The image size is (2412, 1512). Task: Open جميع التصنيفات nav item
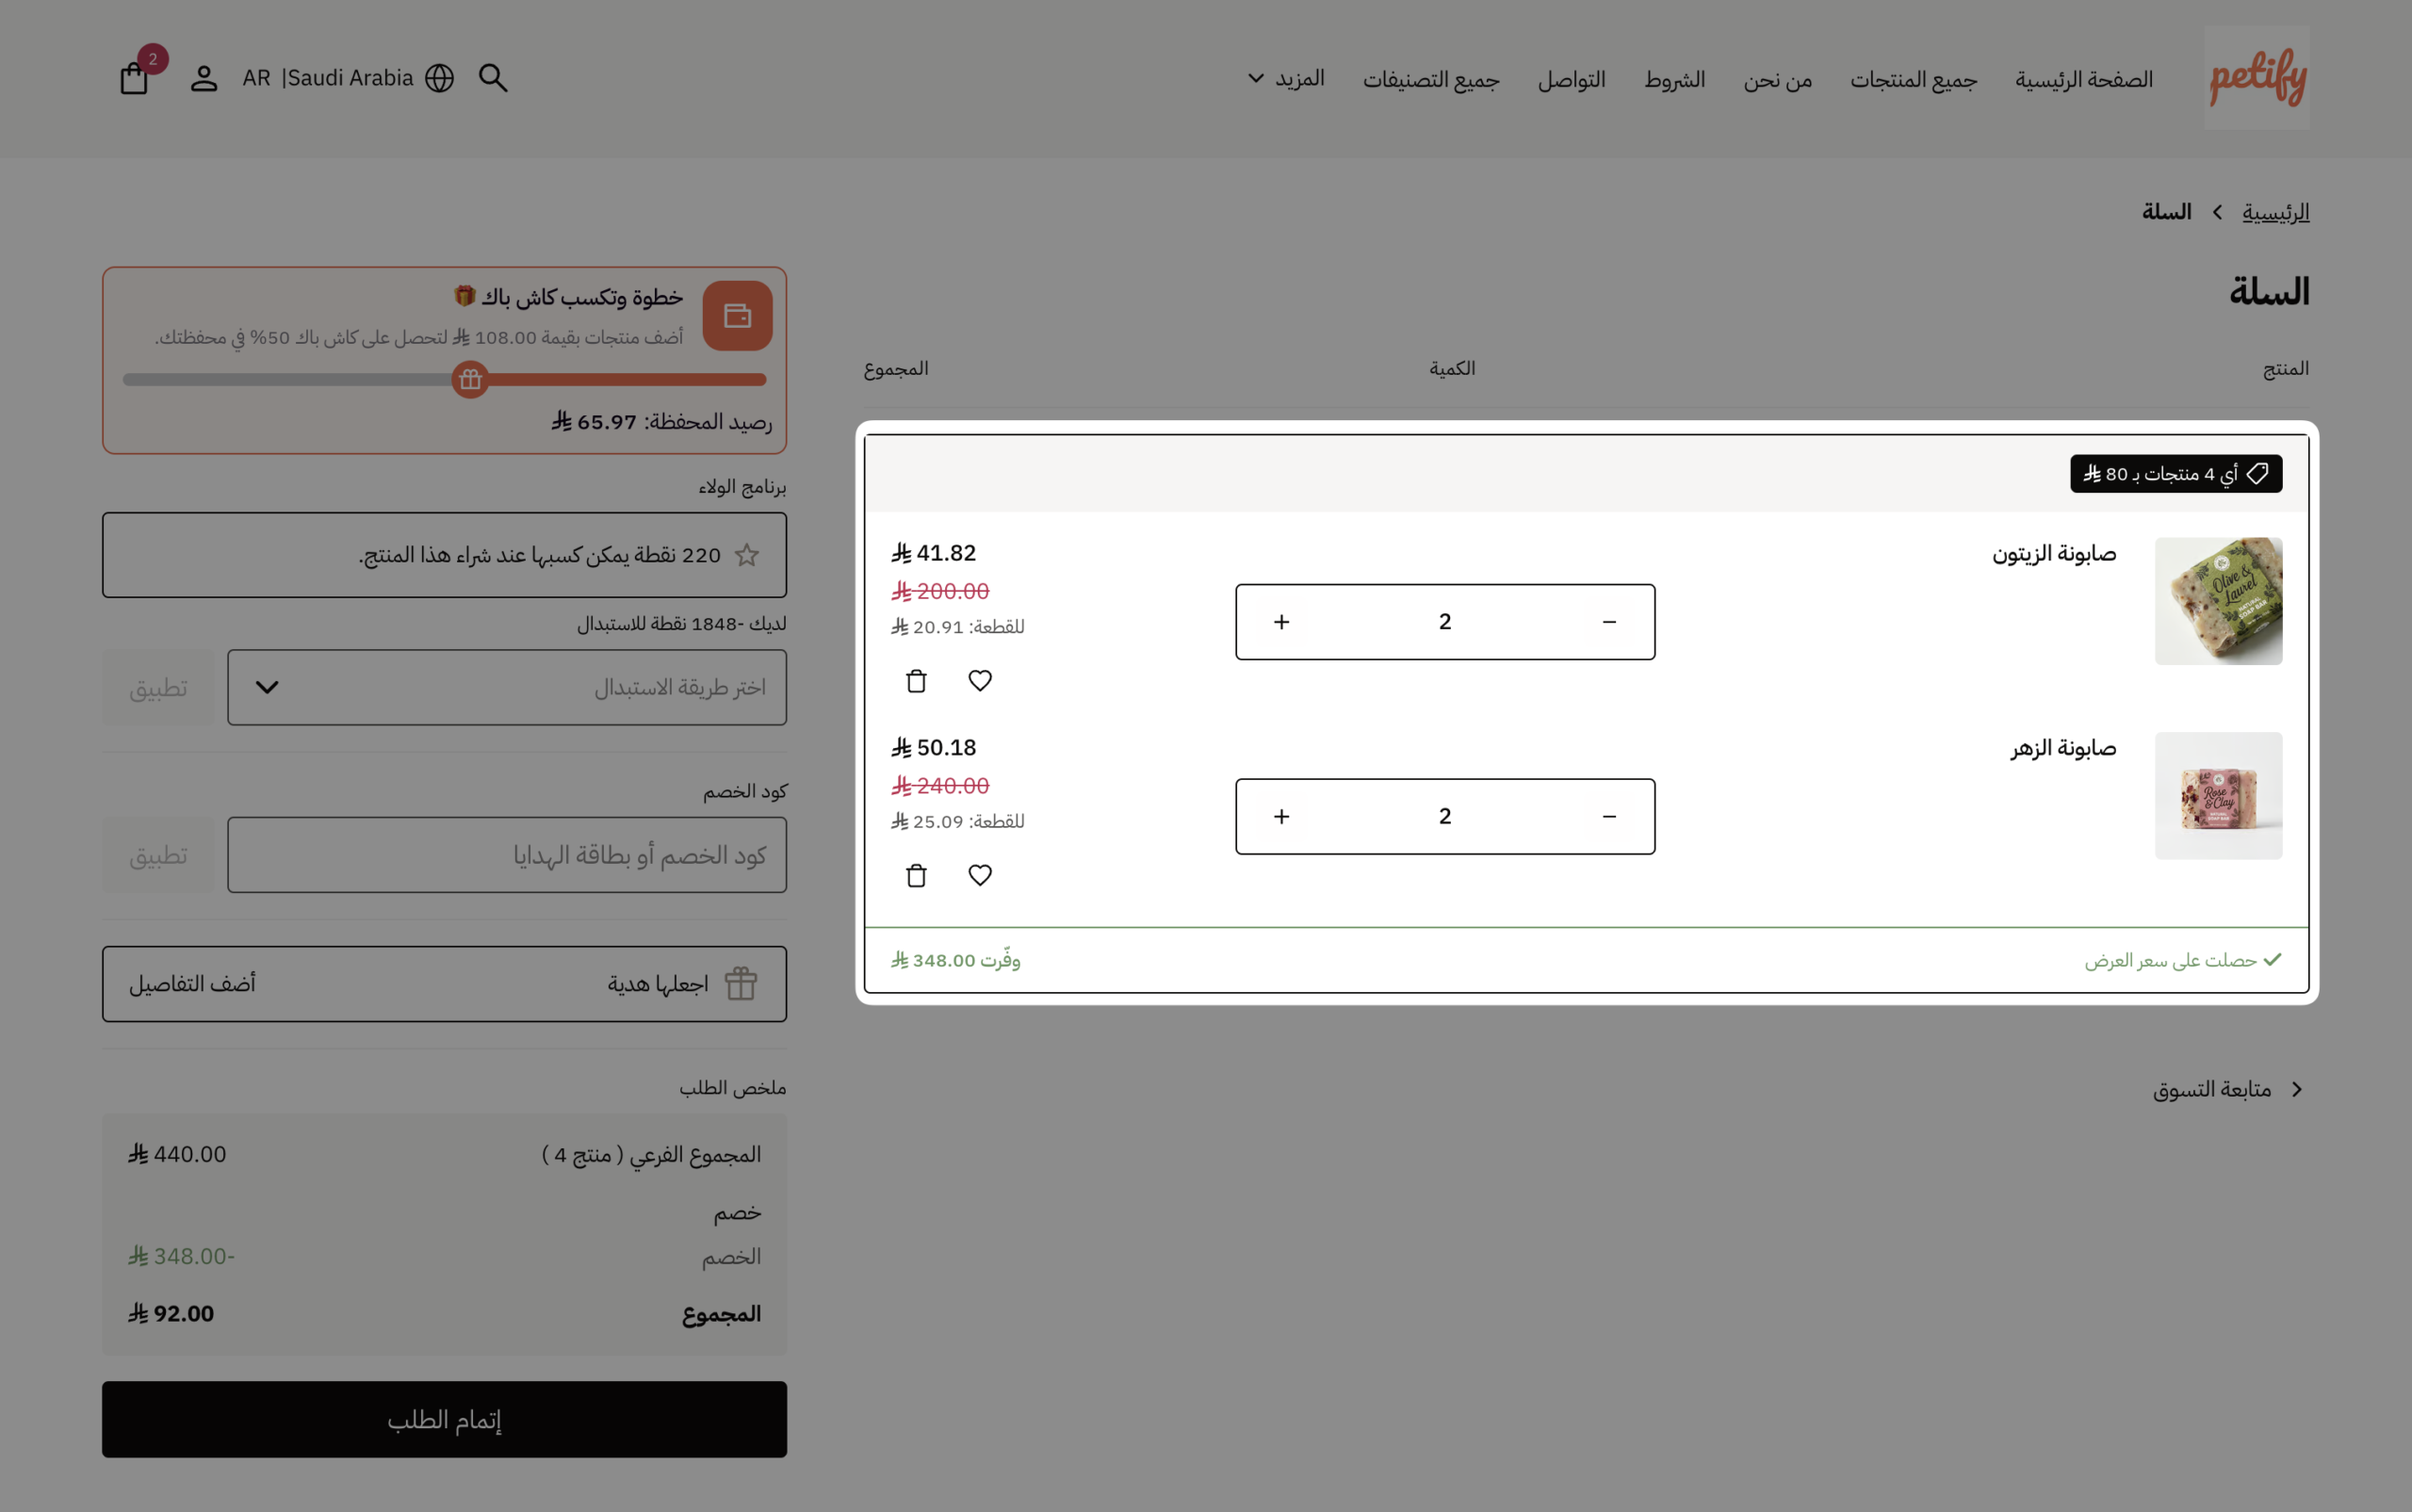[x=1431, y=79]
